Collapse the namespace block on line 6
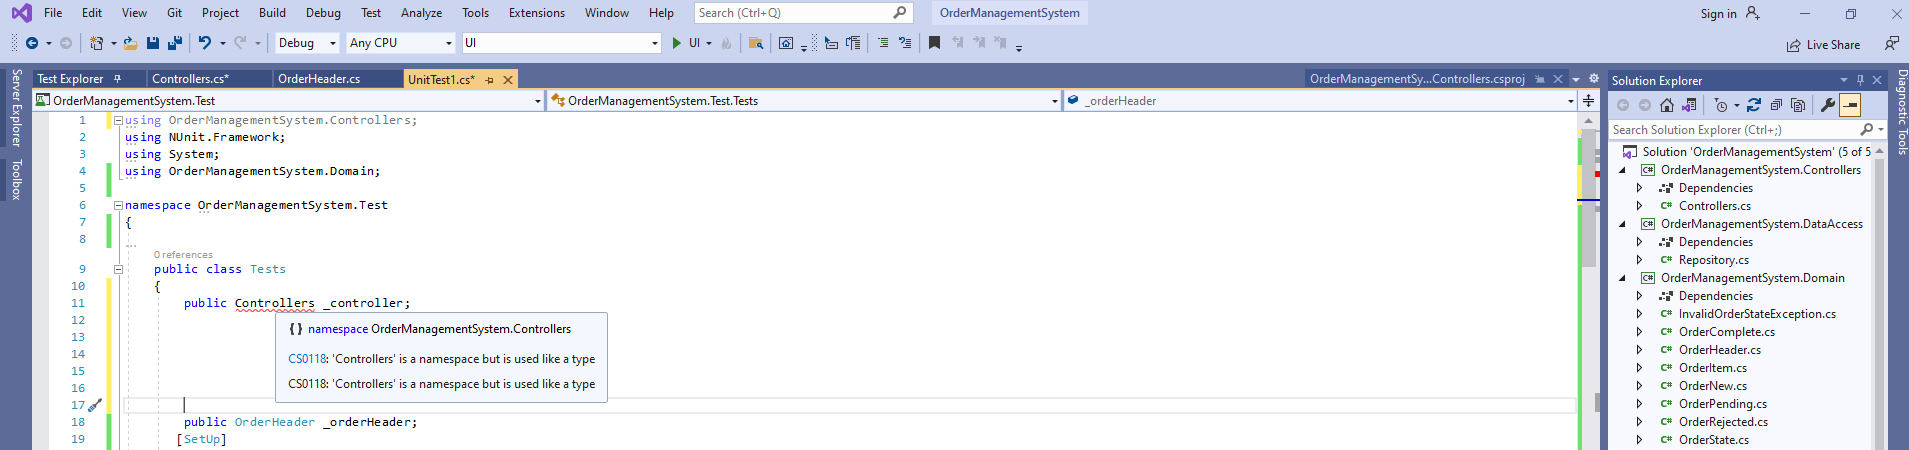Image resolution: width=1909 pixels, height=450 pixels. (x=118, y=205)
